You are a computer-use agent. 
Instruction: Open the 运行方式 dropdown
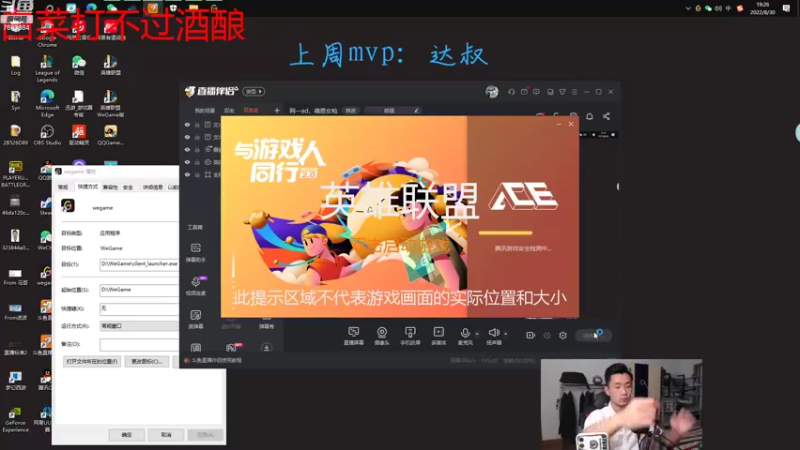pyautogui.click(x=139, y=326)
